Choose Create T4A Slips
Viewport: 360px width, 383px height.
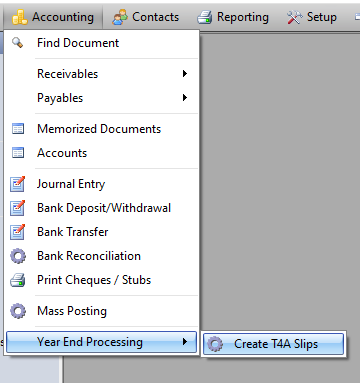point(273,344)
